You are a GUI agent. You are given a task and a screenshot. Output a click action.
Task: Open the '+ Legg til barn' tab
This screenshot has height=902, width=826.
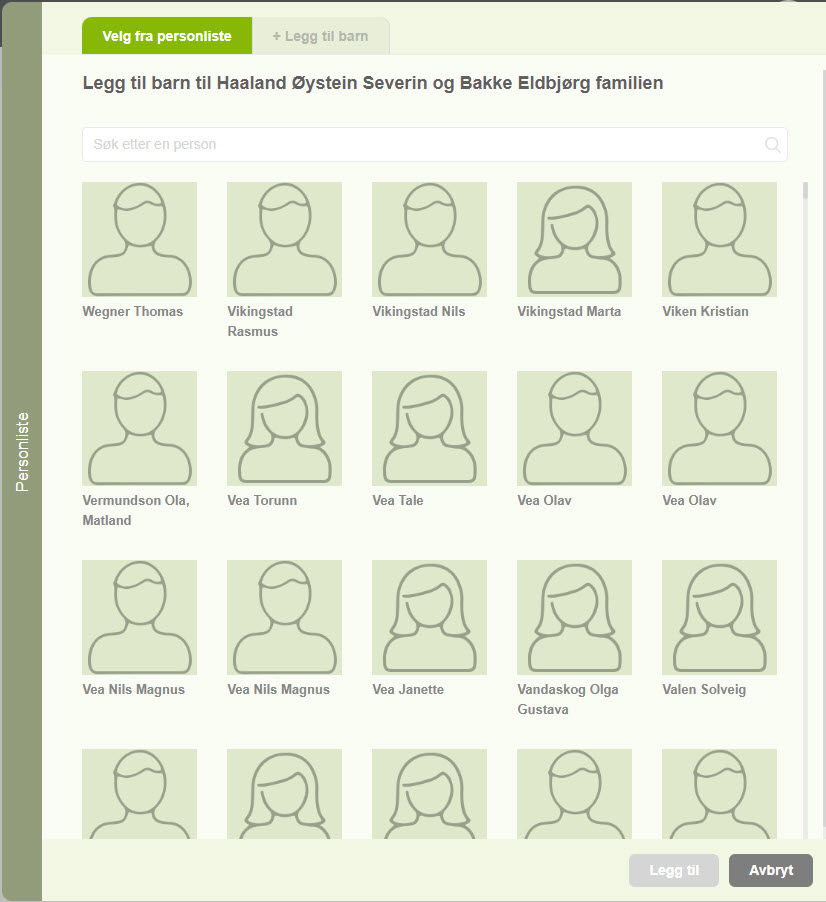pyautogui.click(x=320, y=36)
